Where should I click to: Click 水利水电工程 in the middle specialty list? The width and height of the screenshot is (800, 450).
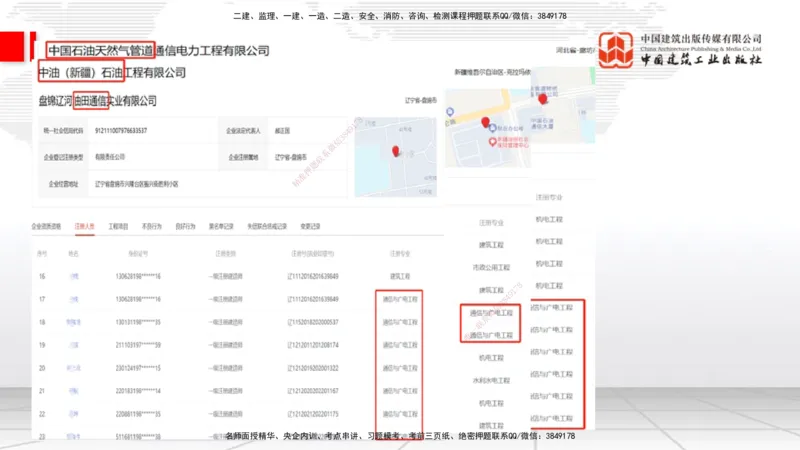491,381
